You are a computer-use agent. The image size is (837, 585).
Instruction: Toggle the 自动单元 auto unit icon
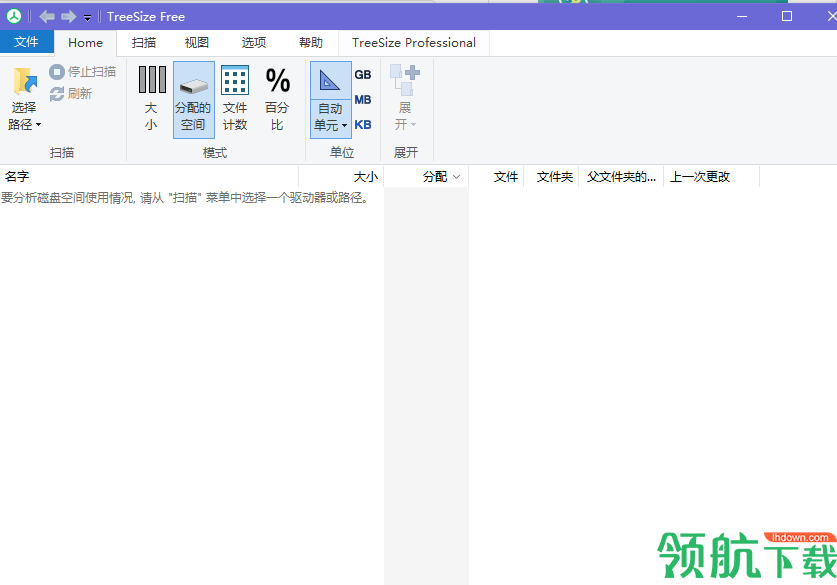pos(330,81)
